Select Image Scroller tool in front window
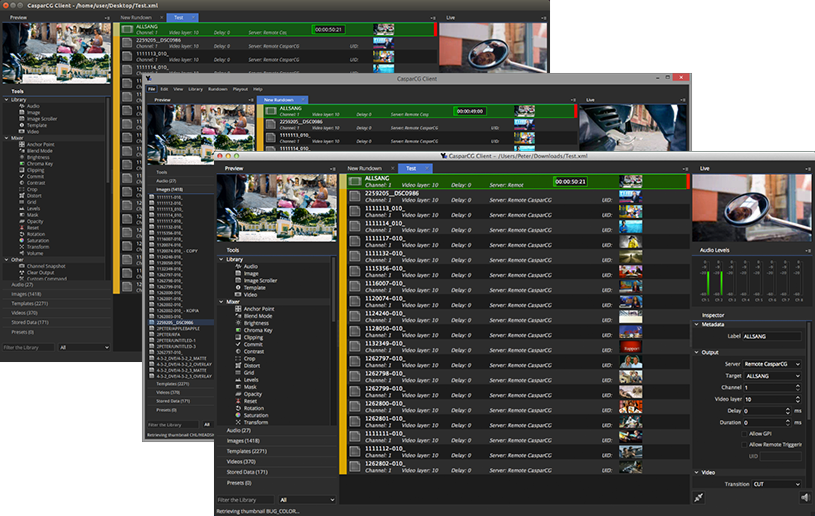815x516 pixels. (256, 281)
